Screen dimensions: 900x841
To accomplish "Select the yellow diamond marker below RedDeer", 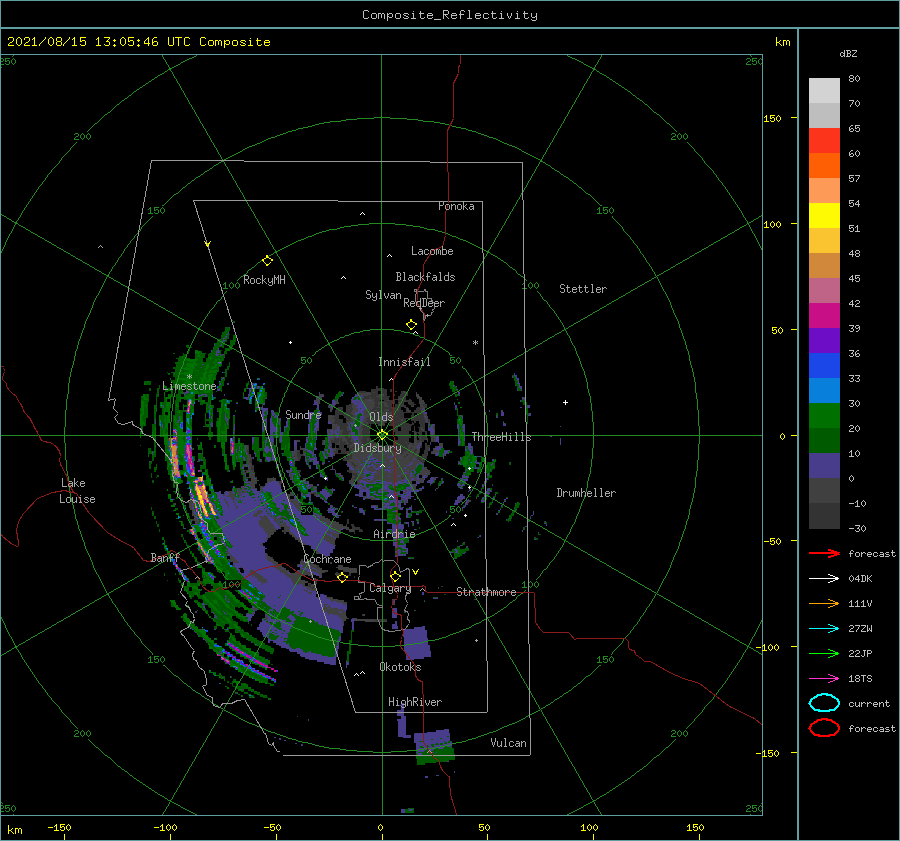I will click(412, 325).
